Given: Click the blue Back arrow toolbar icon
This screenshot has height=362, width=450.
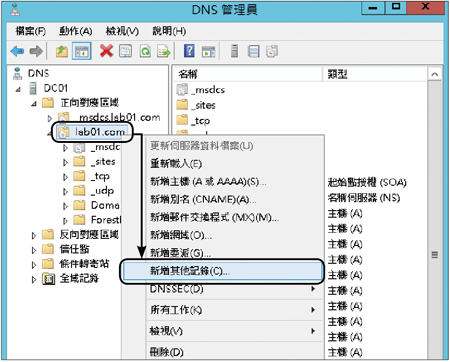Looking at the screenshot, I should tap(17, 51).
